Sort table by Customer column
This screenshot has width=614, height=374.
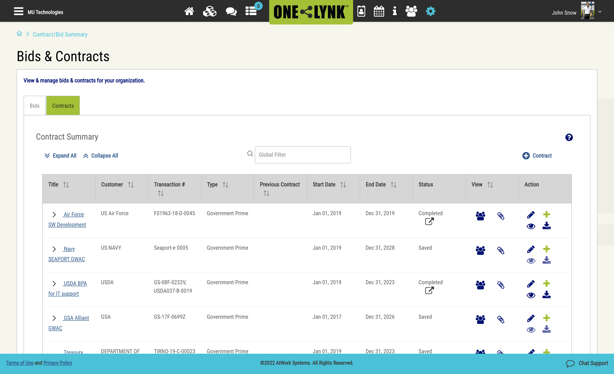click(130, 184)
